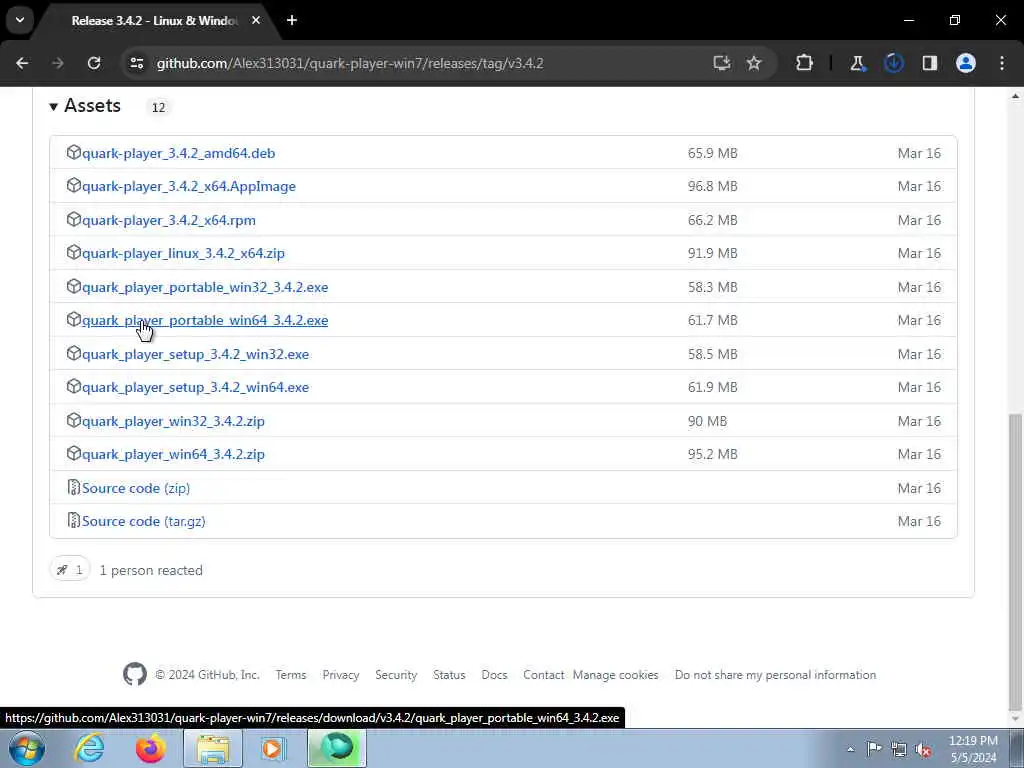Open the downloads icon in toolbar

coord(893,63)
